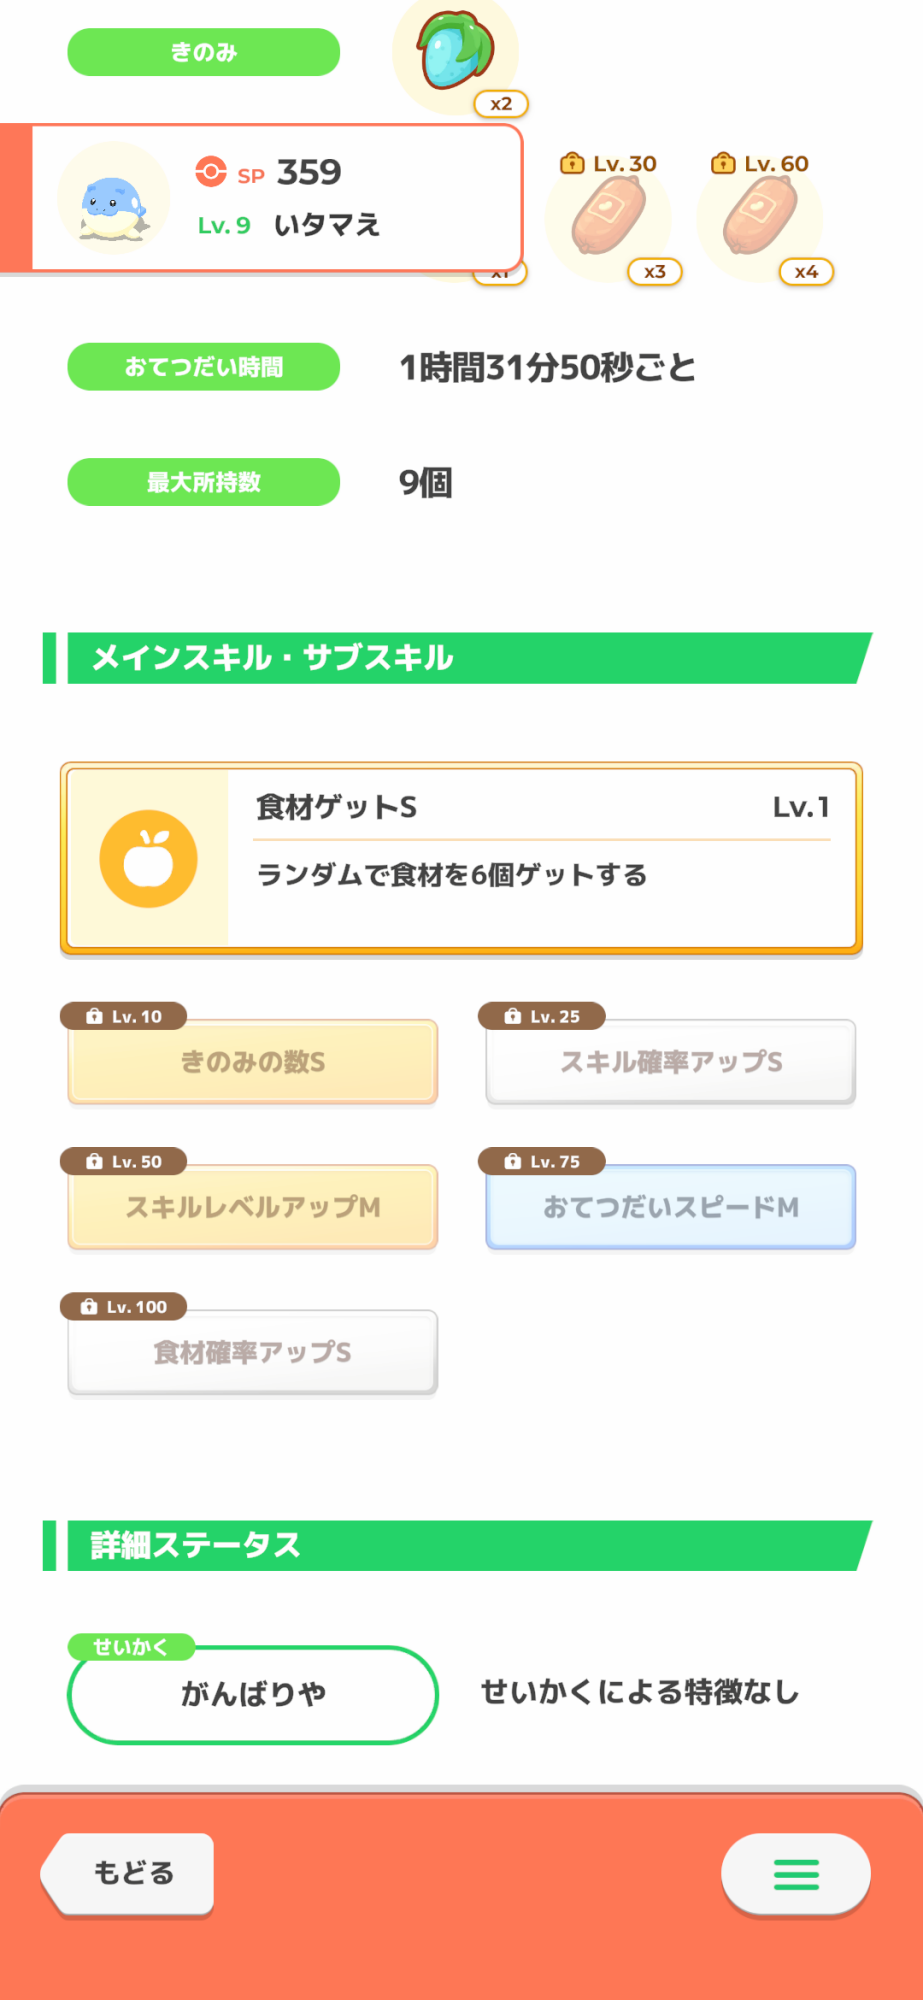Tap the locked おてつだいスピードM sub skill
Viewport: 923px width, 2000px height.
(x=671, y=1207)
